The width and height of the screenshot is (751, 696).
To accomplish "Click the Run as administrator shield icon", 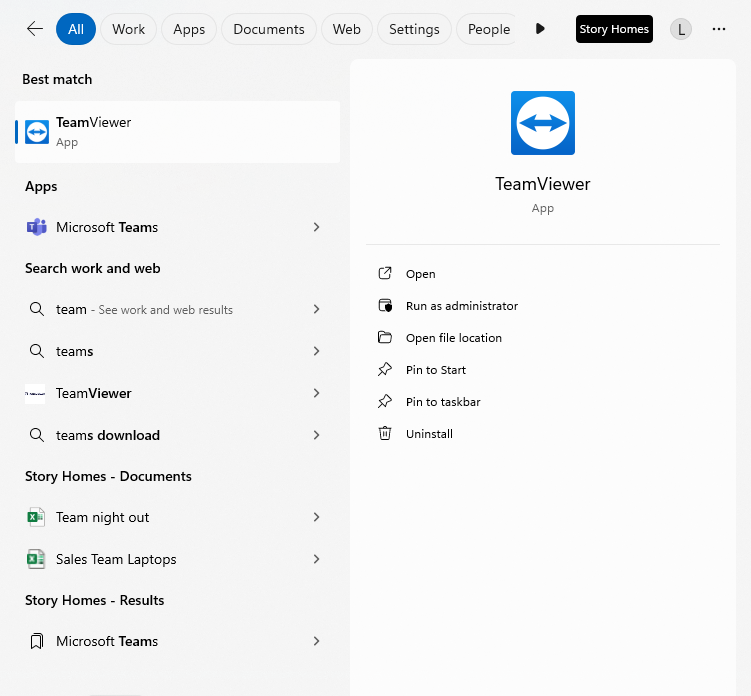I will point(385,306).
